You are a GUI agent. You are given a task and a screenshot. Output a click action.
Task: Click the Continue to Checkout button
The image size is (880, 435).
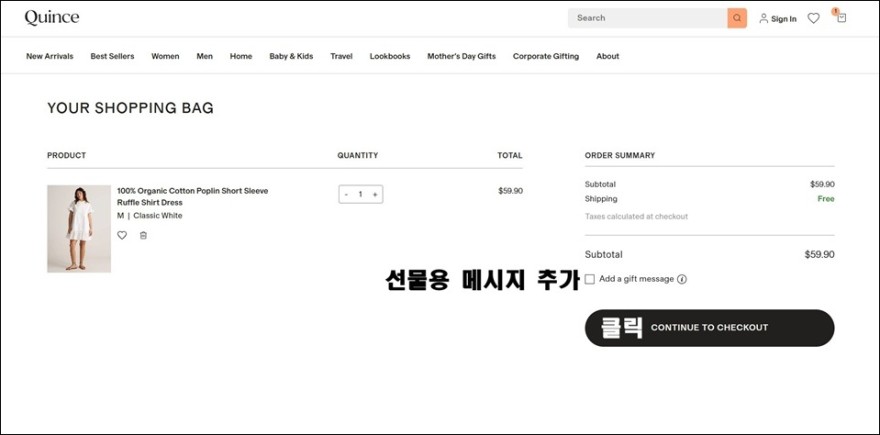[x=709, y=328]
